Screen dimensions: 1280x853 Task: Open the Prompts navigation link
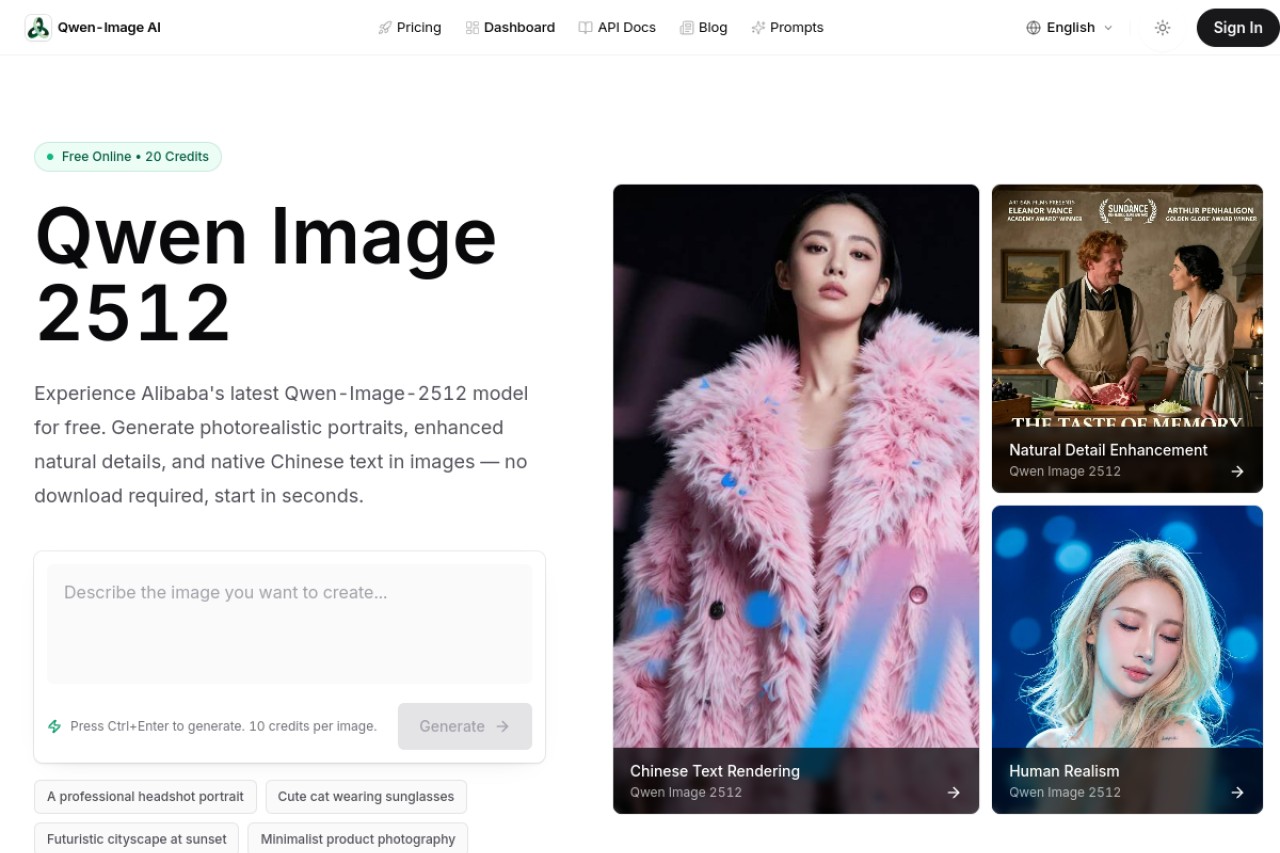788,28
